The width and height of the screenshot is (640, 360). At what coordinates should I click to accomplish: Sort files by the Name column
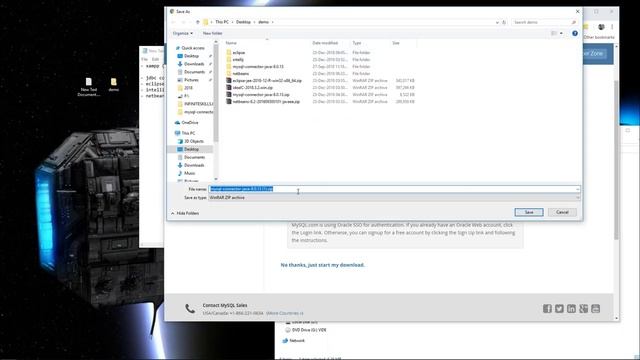[231, 43]
